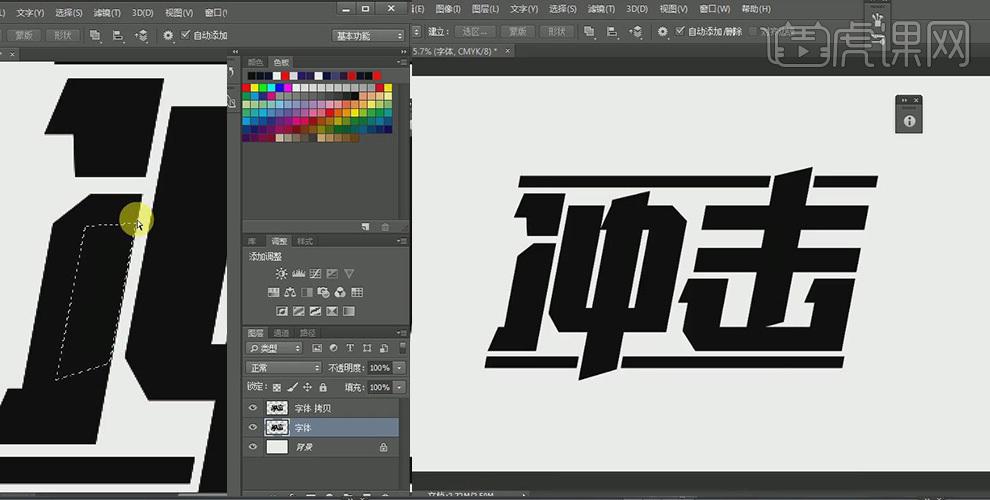Hide the 字体 拷贝 layer
Viewport: 990px width, 500px height.
tap(253, 408)
